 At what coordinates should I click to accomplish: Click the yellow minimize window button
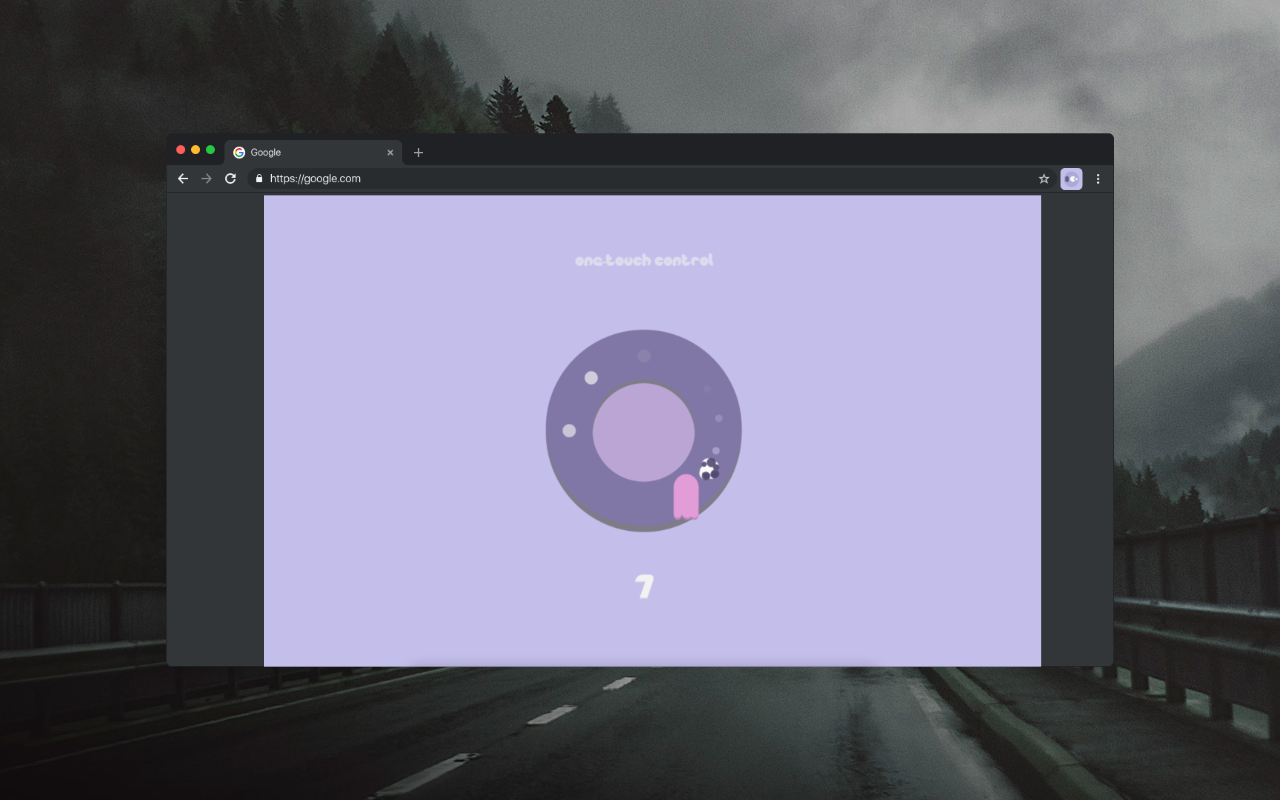(196, 150)
